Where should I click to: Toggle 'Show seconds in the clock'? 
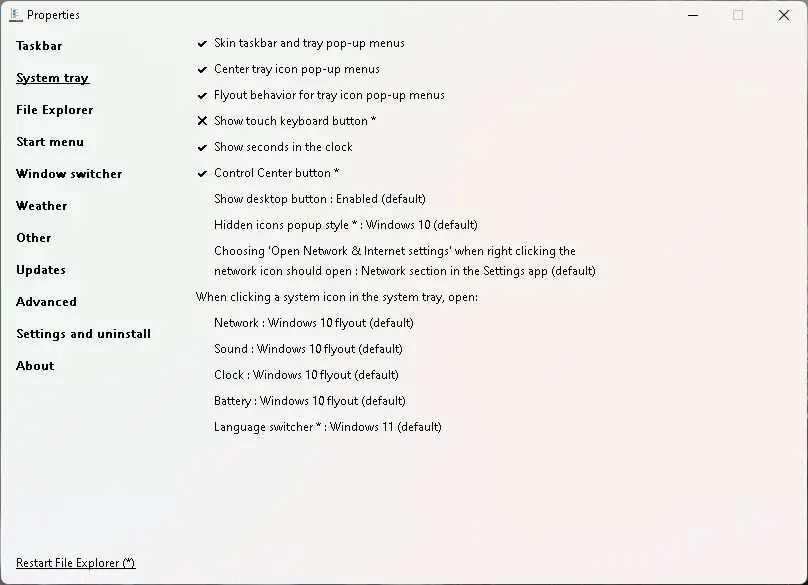(282, 148)
